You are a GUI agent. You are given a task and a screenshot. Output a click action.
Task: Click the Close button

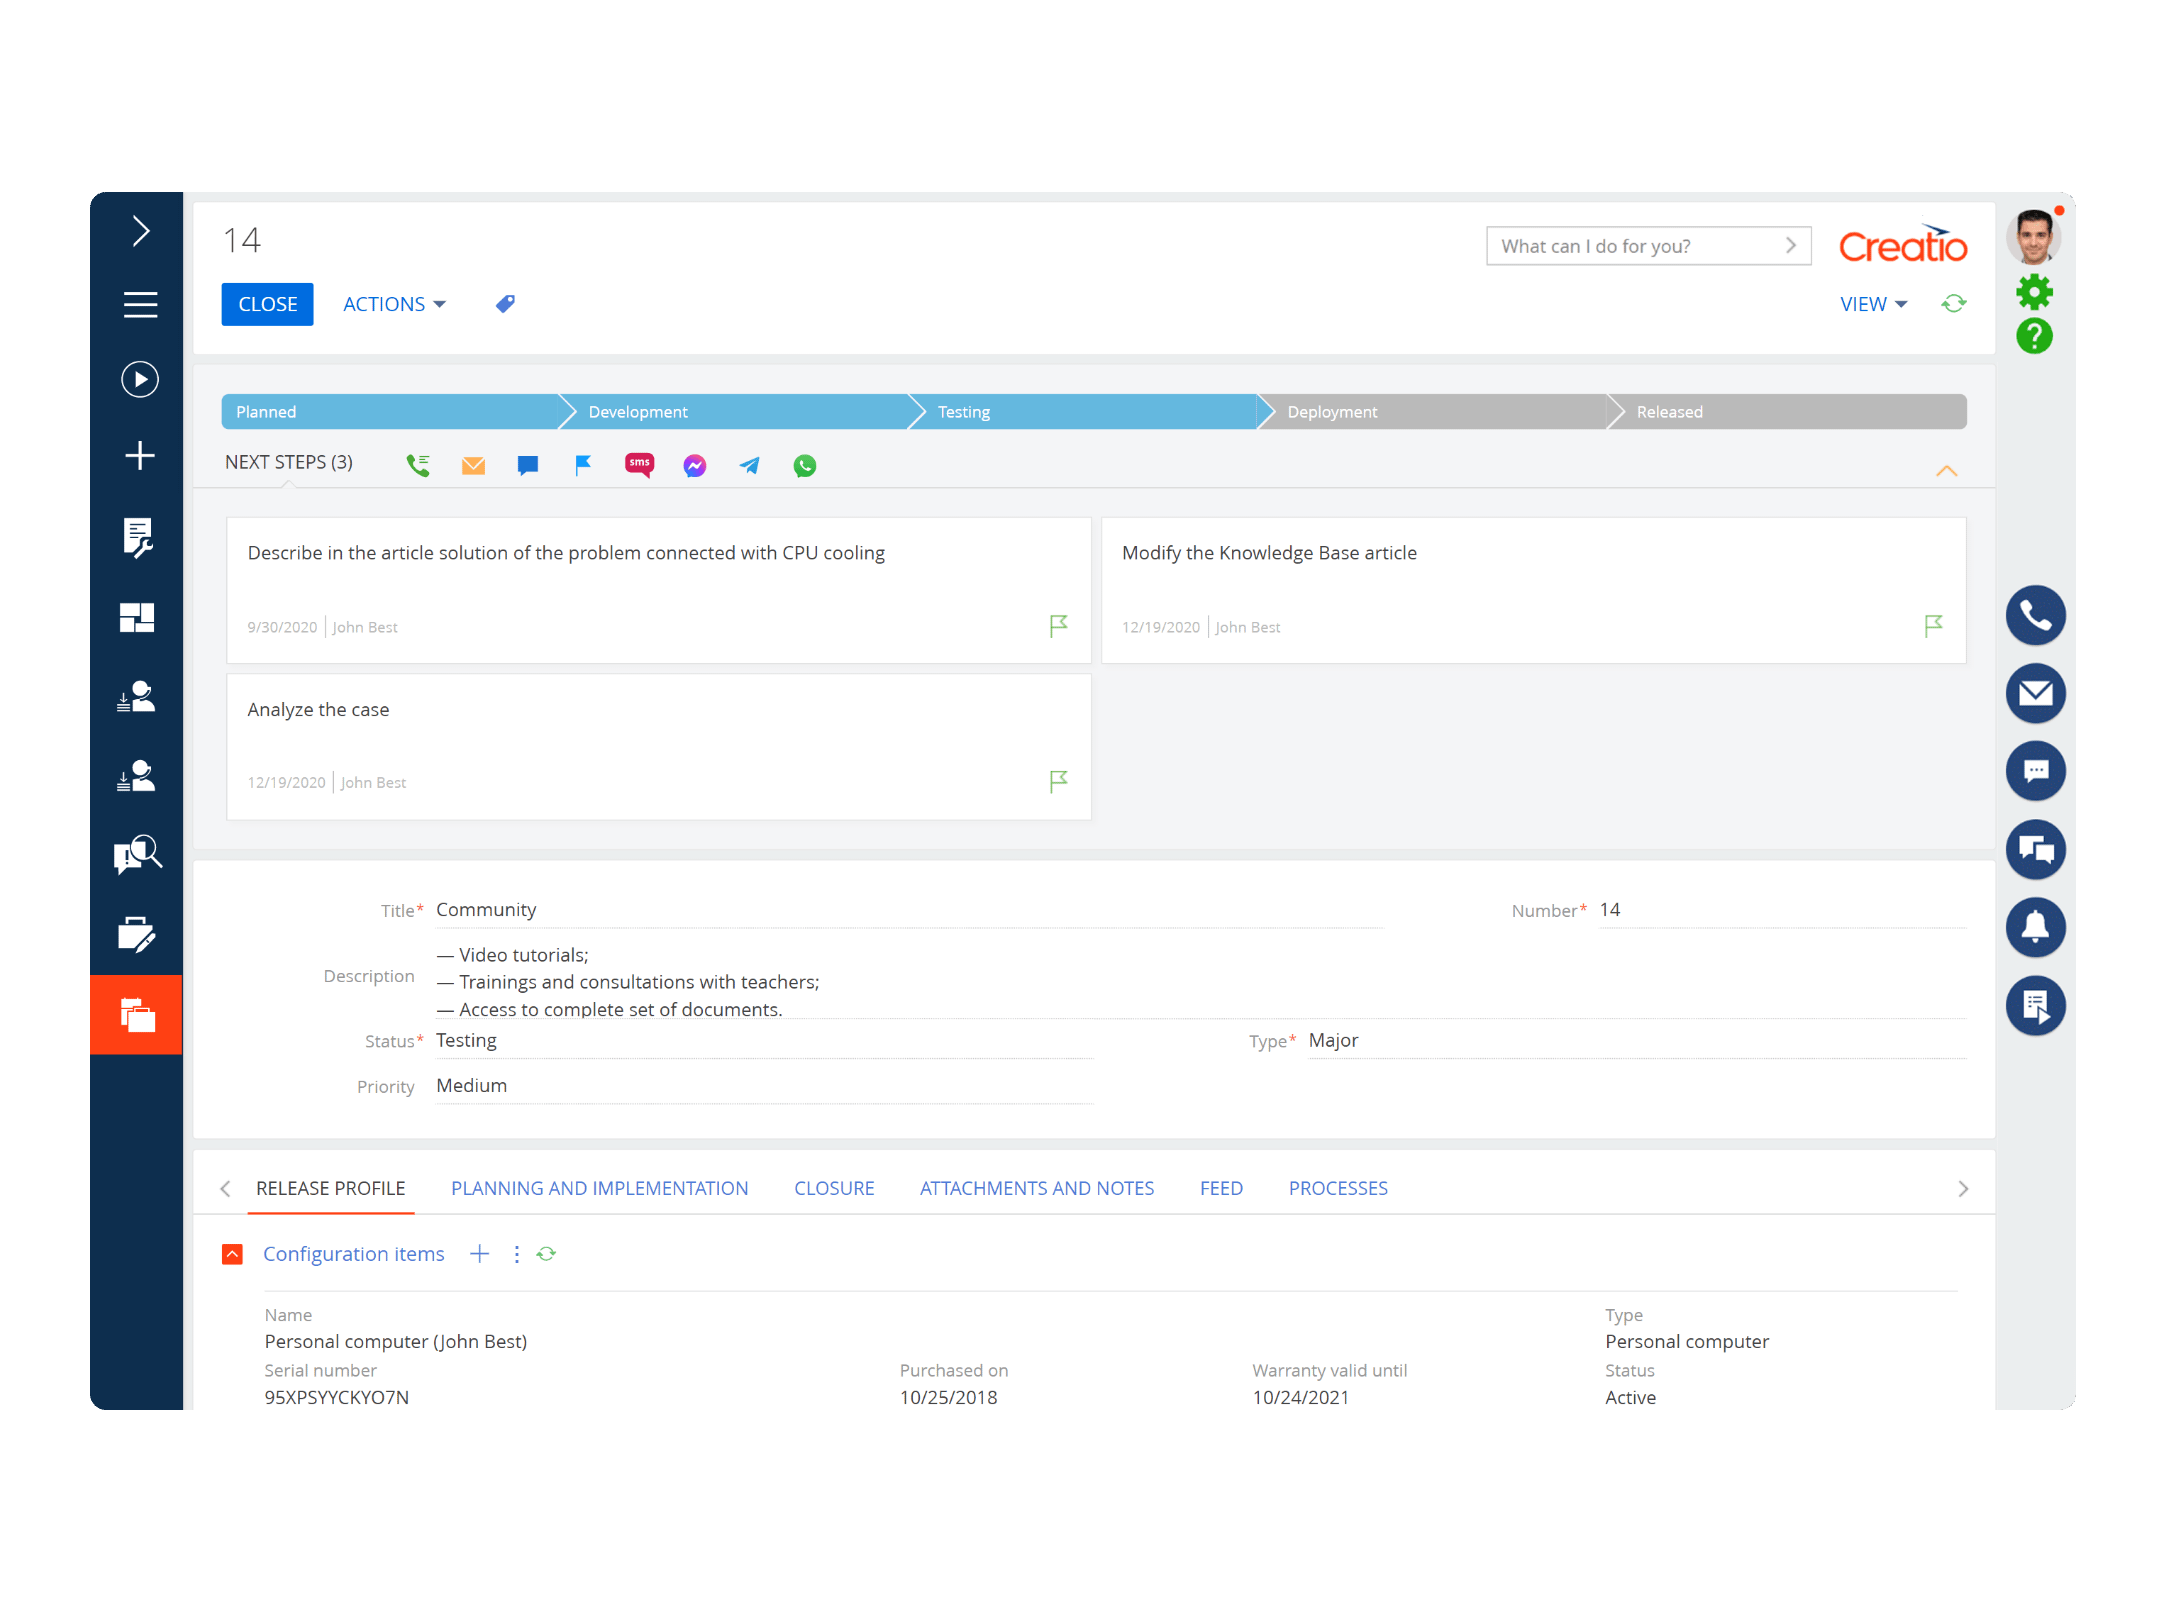(267, 304)
